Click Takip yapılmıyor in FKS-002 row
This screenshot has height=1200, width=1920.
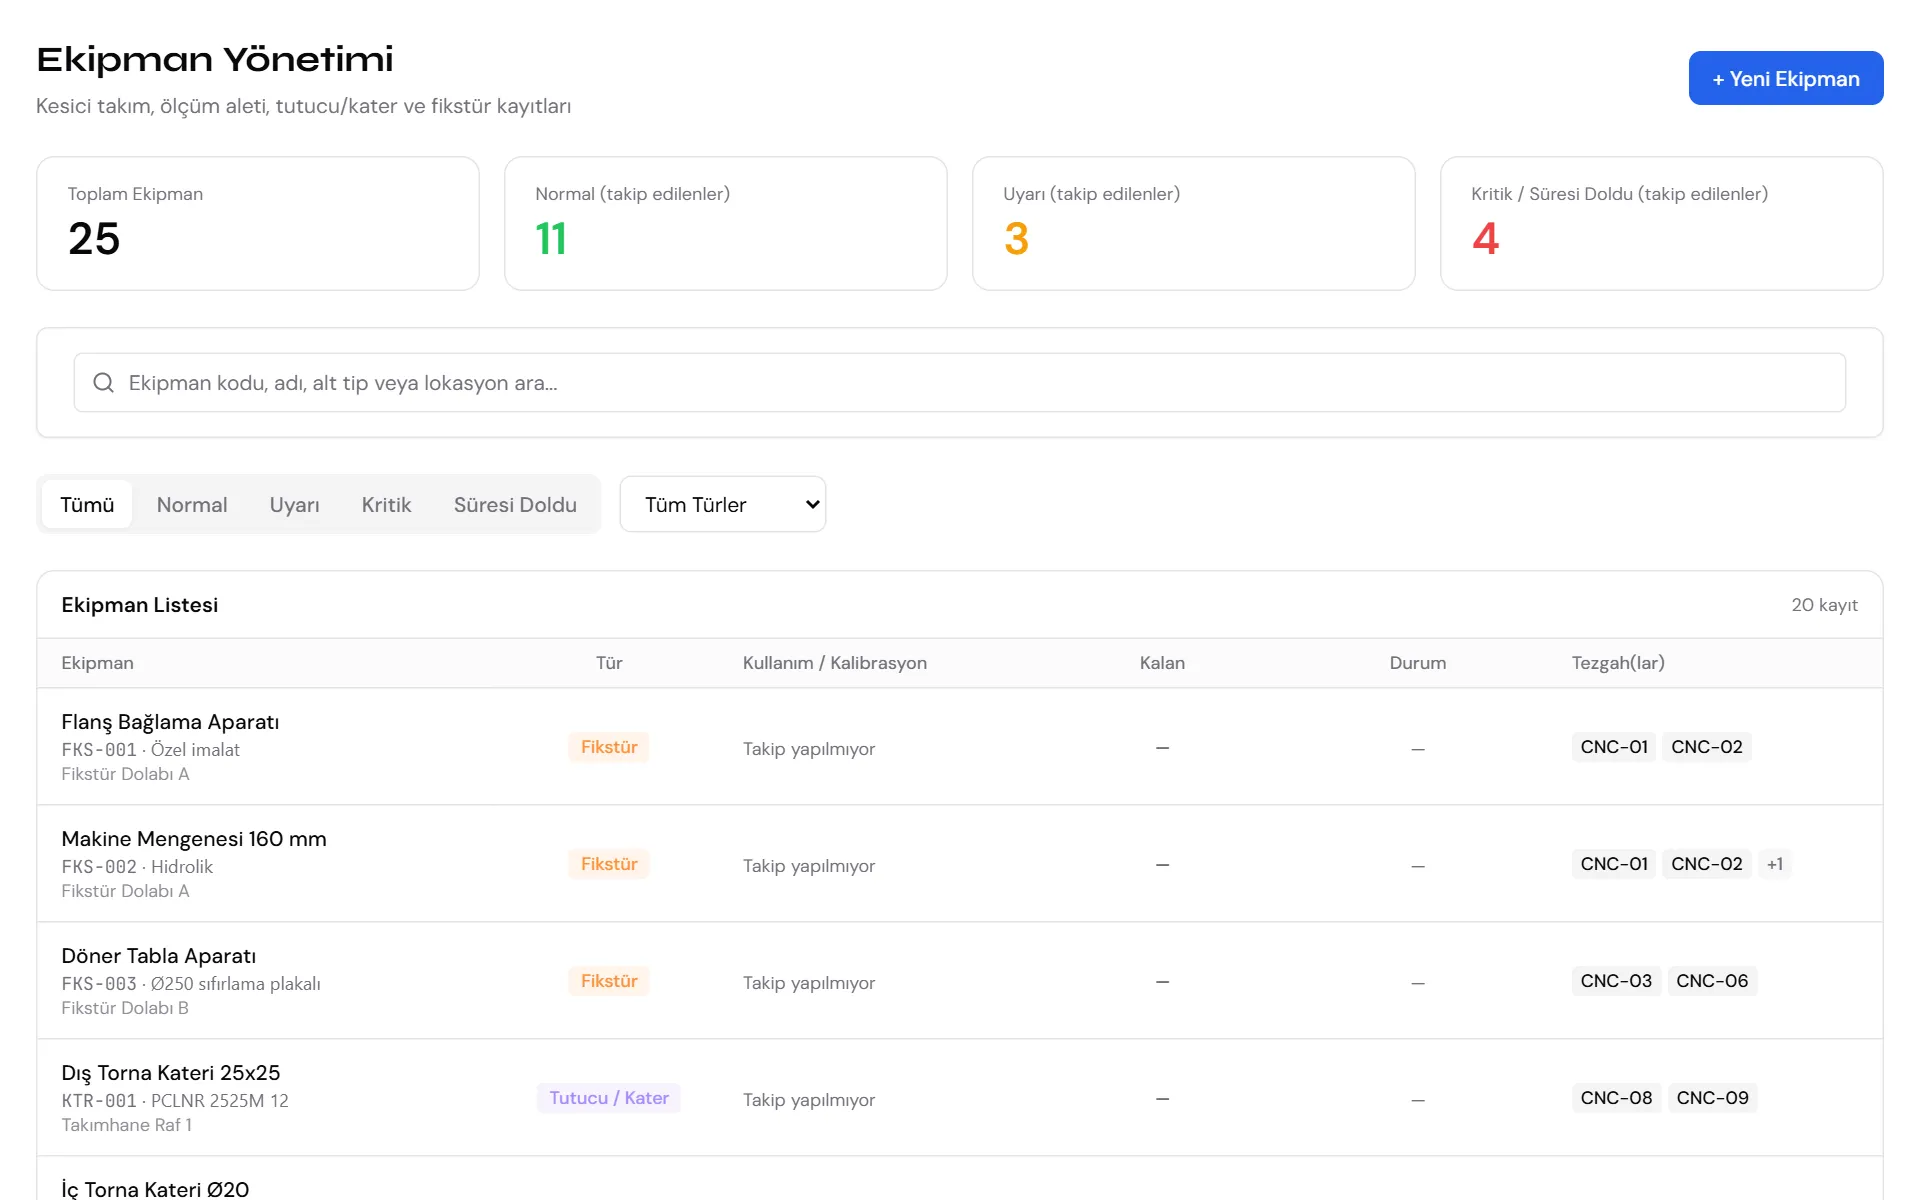pos(809,866)
